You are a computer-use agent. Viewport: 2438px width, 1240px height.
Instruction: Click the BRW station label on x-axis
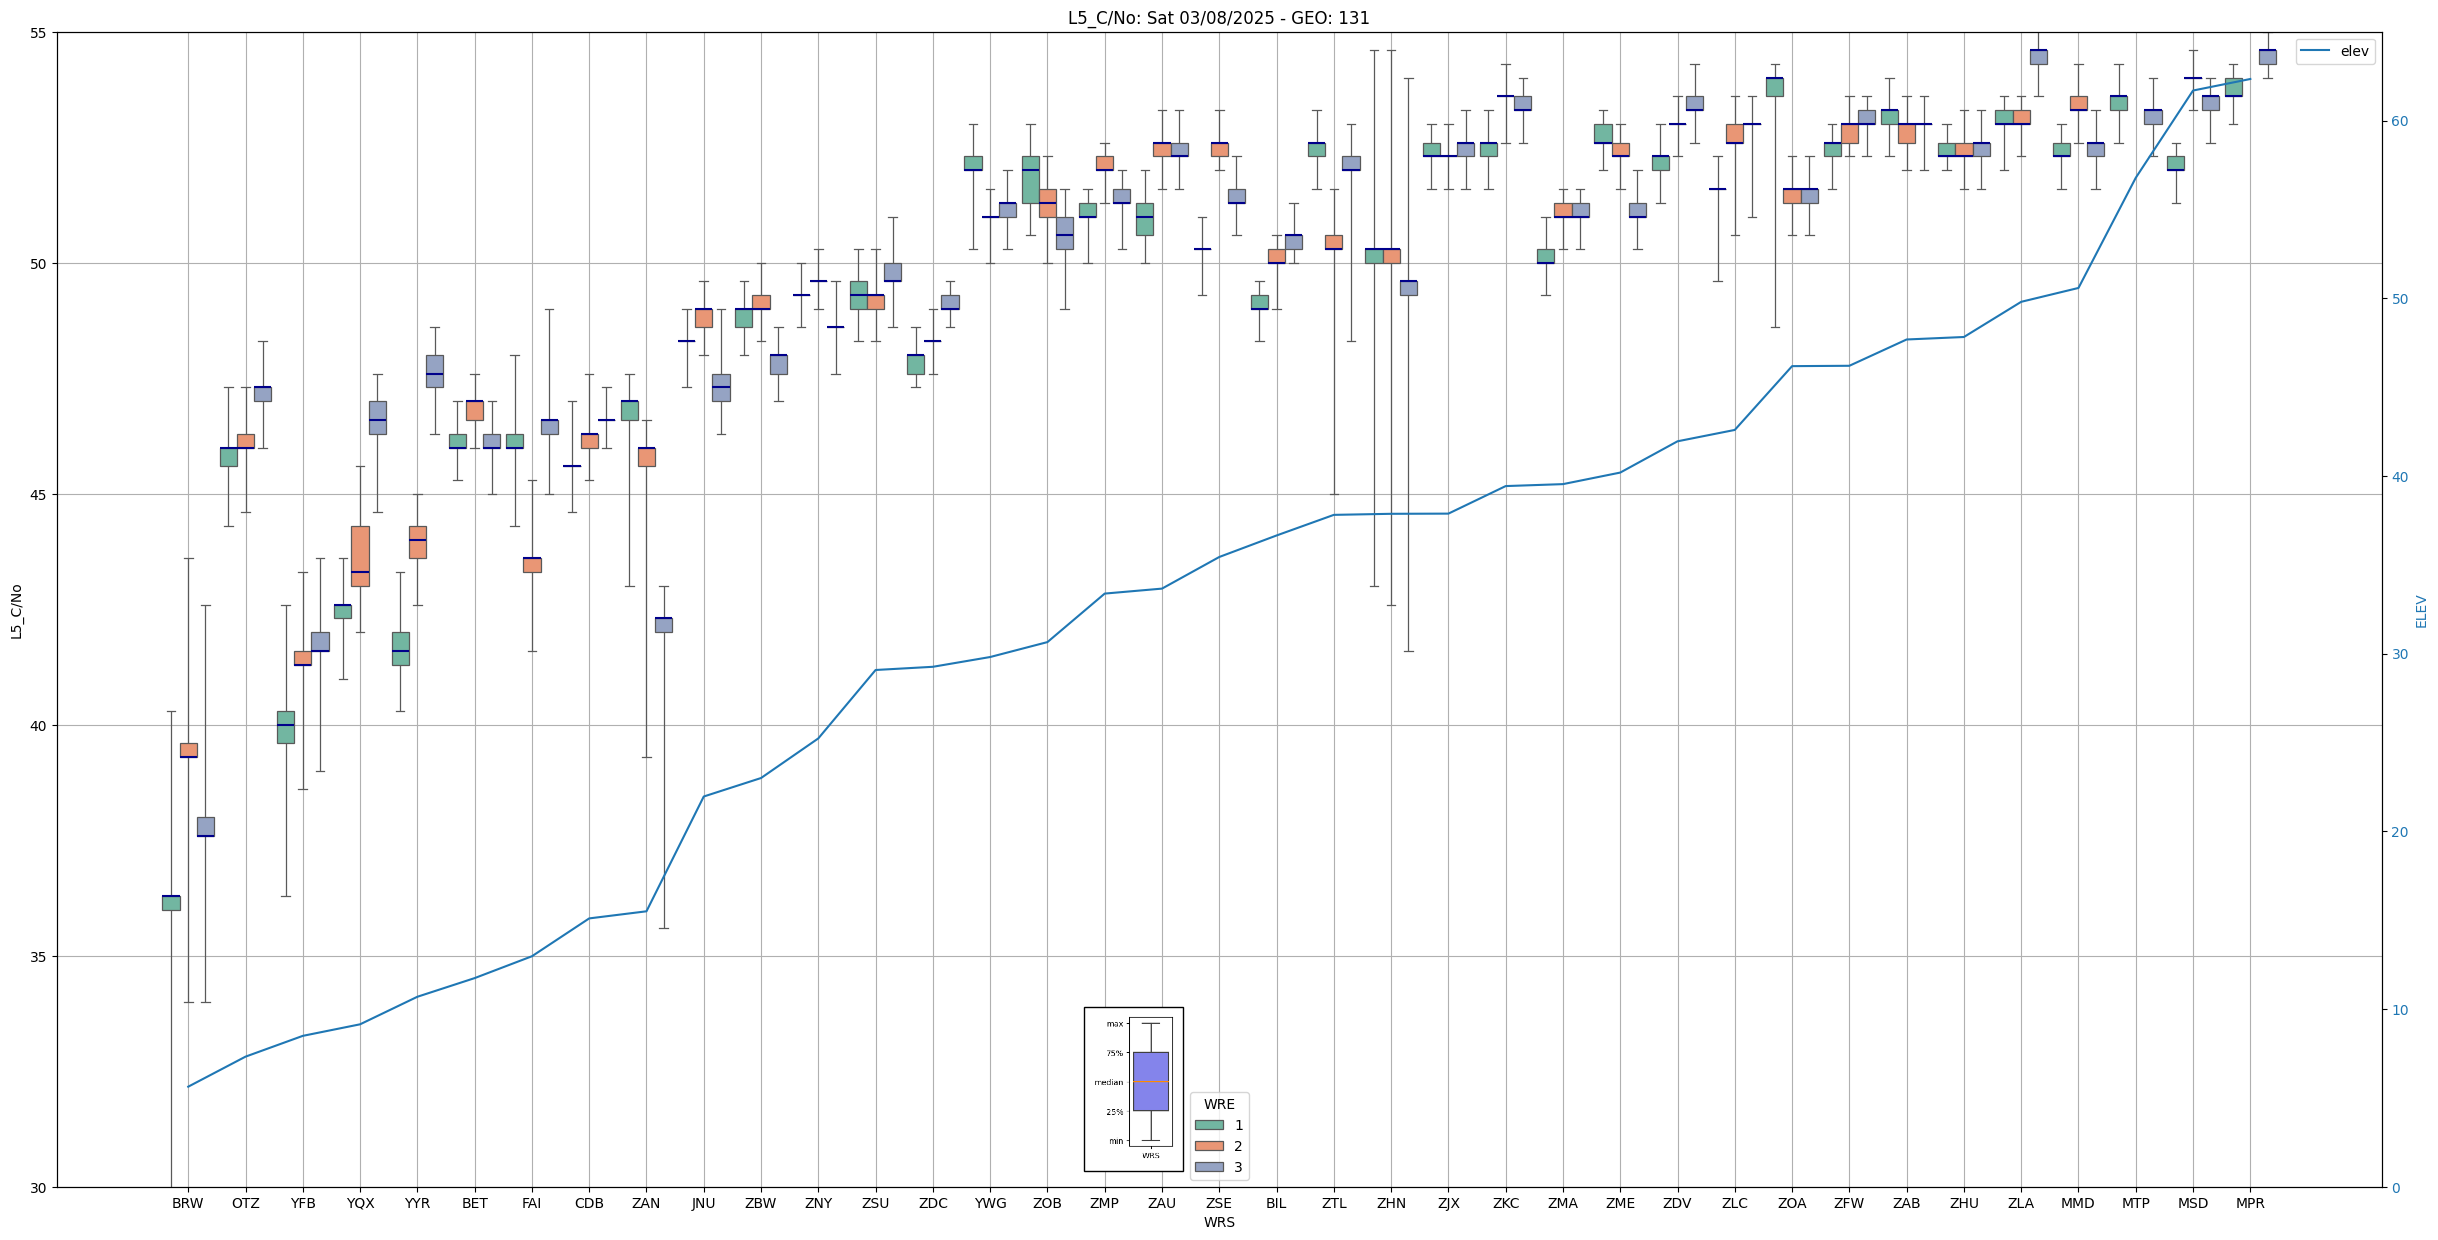coord(188,1203)
